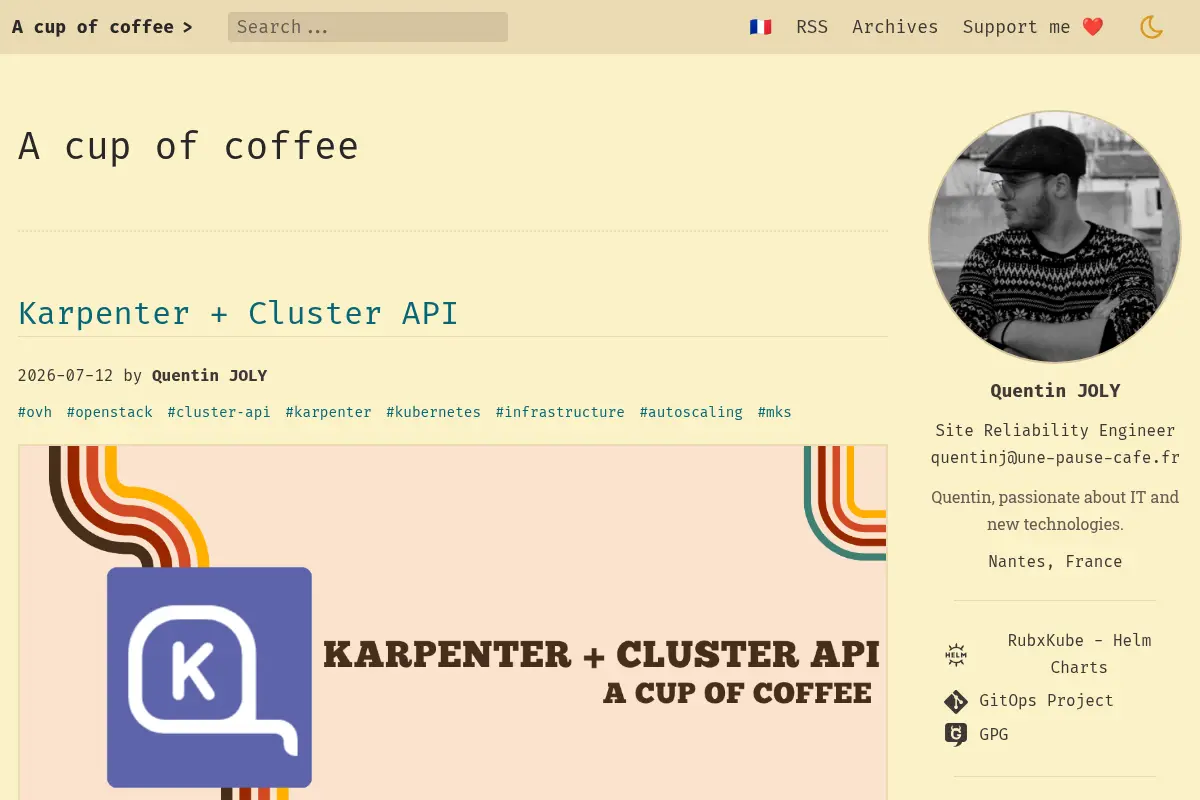Go to the Archives page
This screenshot has width=1200, height=800.
click(x=895, y=27)
